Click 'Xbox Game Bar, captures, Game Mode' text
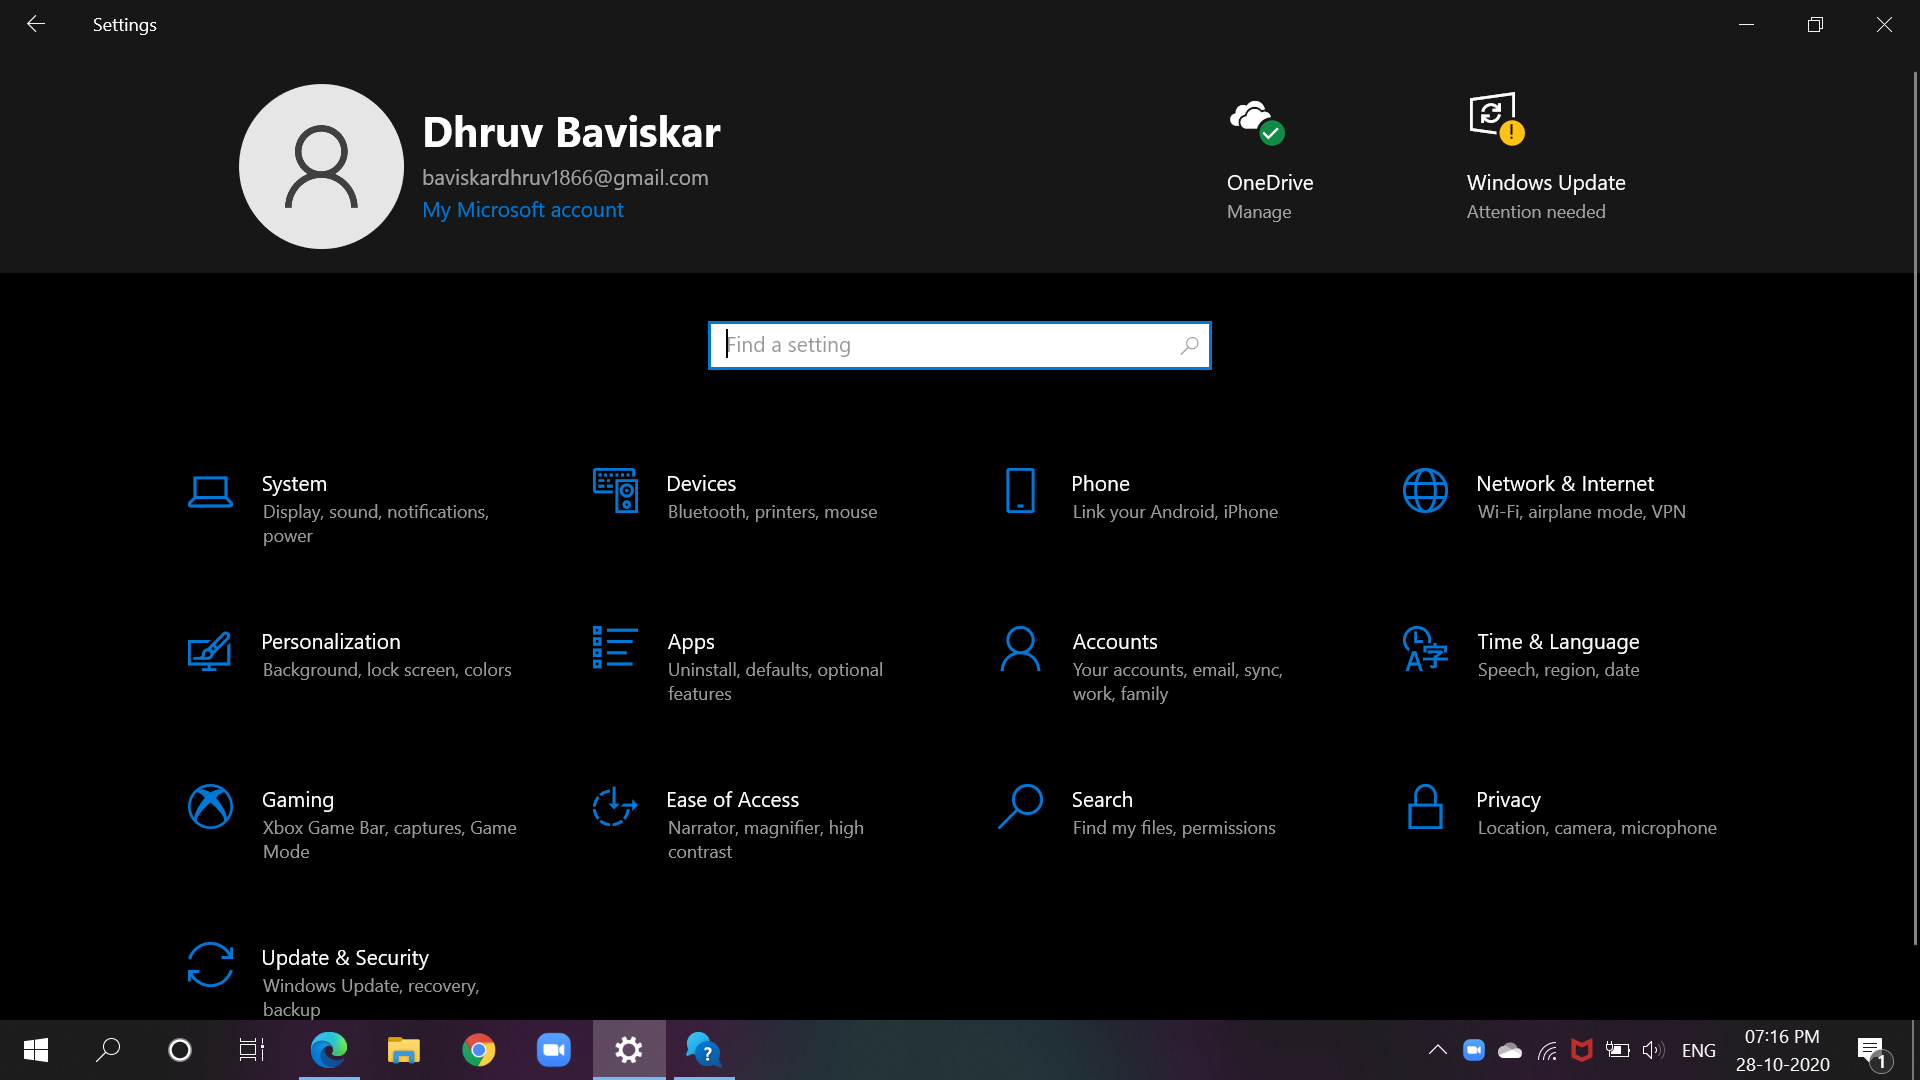 pyautogui.click(x=390, y=839)
